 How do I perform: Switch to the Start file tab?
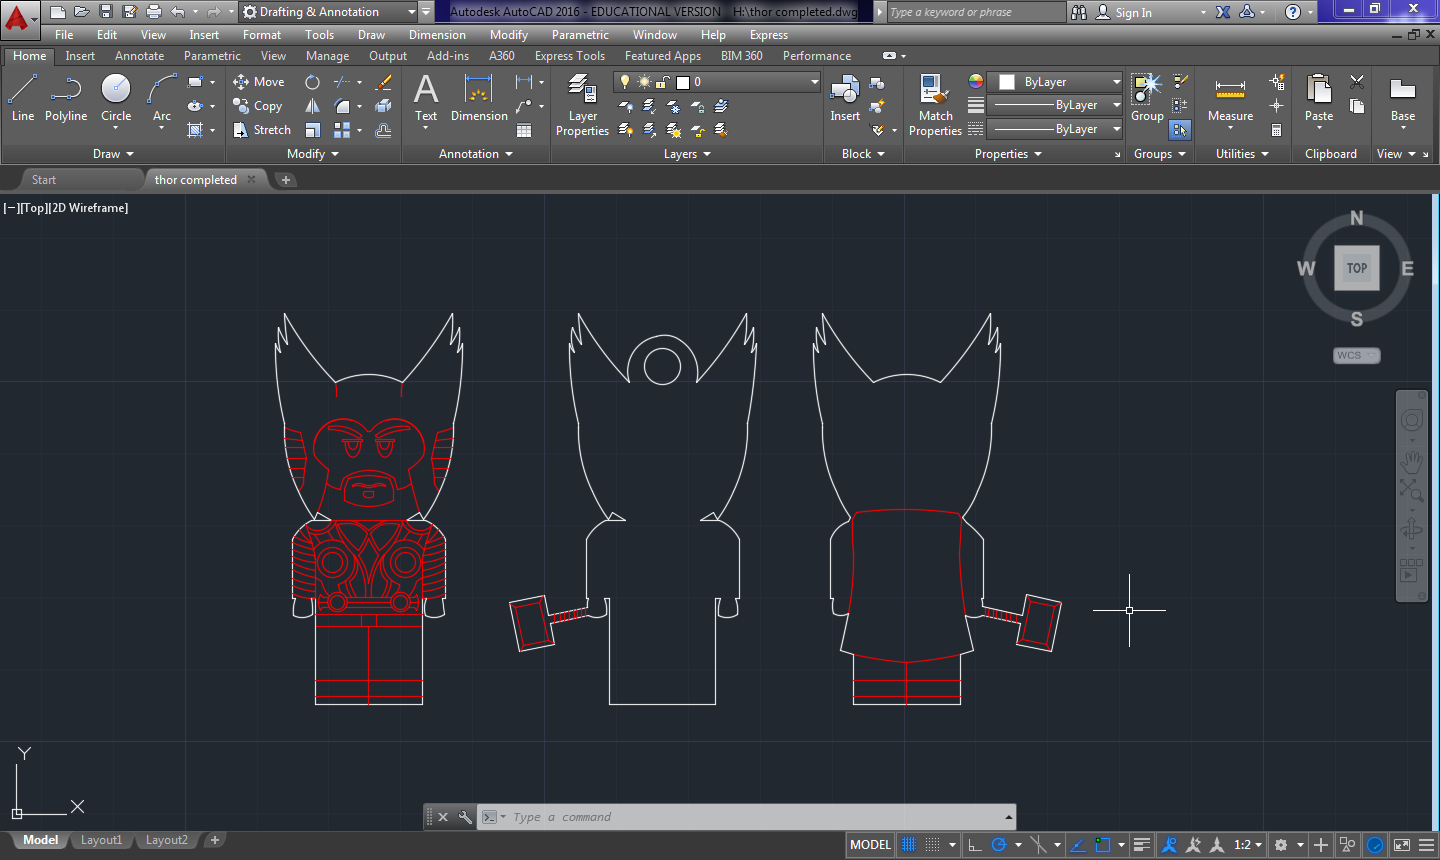coord(44,180)
